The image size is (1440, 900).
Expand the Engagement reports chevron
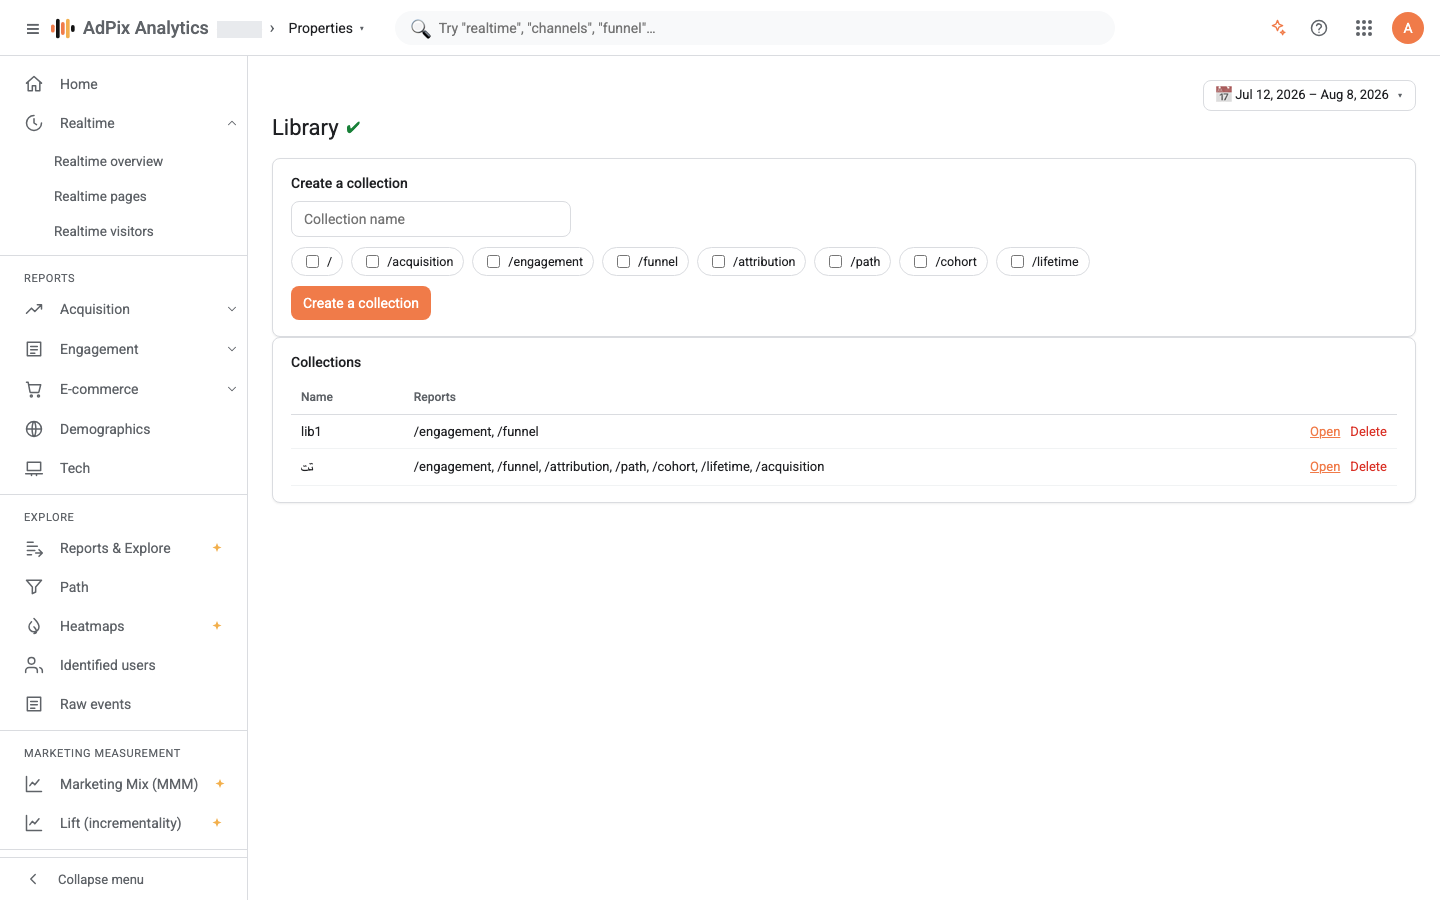(x=232, y=349)
